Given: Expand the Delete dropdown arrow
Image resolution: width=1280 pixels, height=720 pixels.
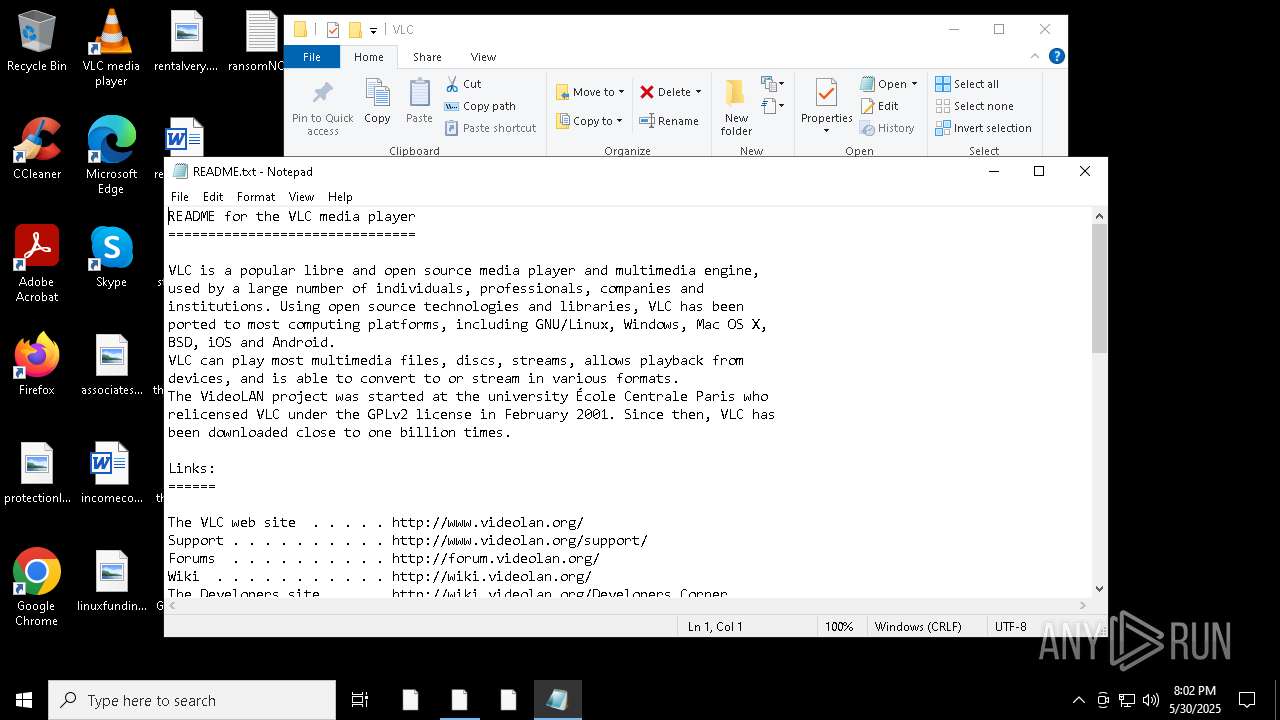Looking at the screenshot, I should (698, 92).
